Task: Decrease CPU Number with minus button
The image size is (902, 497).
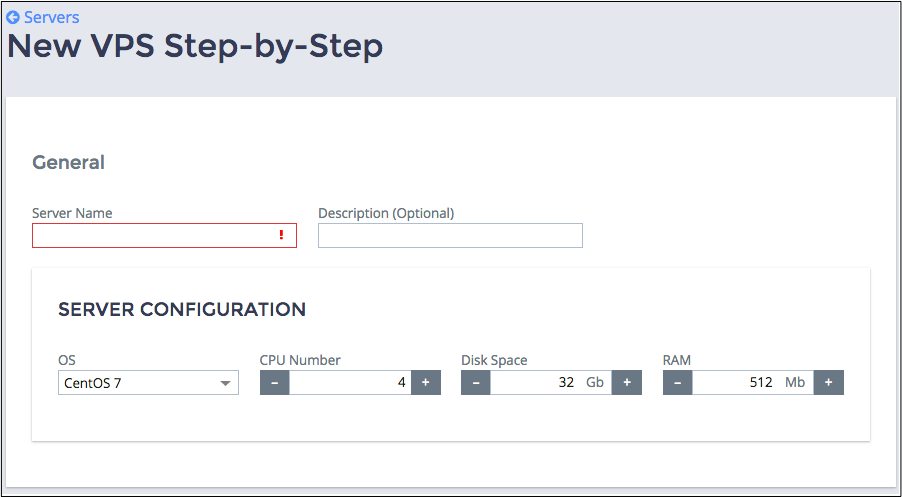Action: coord(275,383)
